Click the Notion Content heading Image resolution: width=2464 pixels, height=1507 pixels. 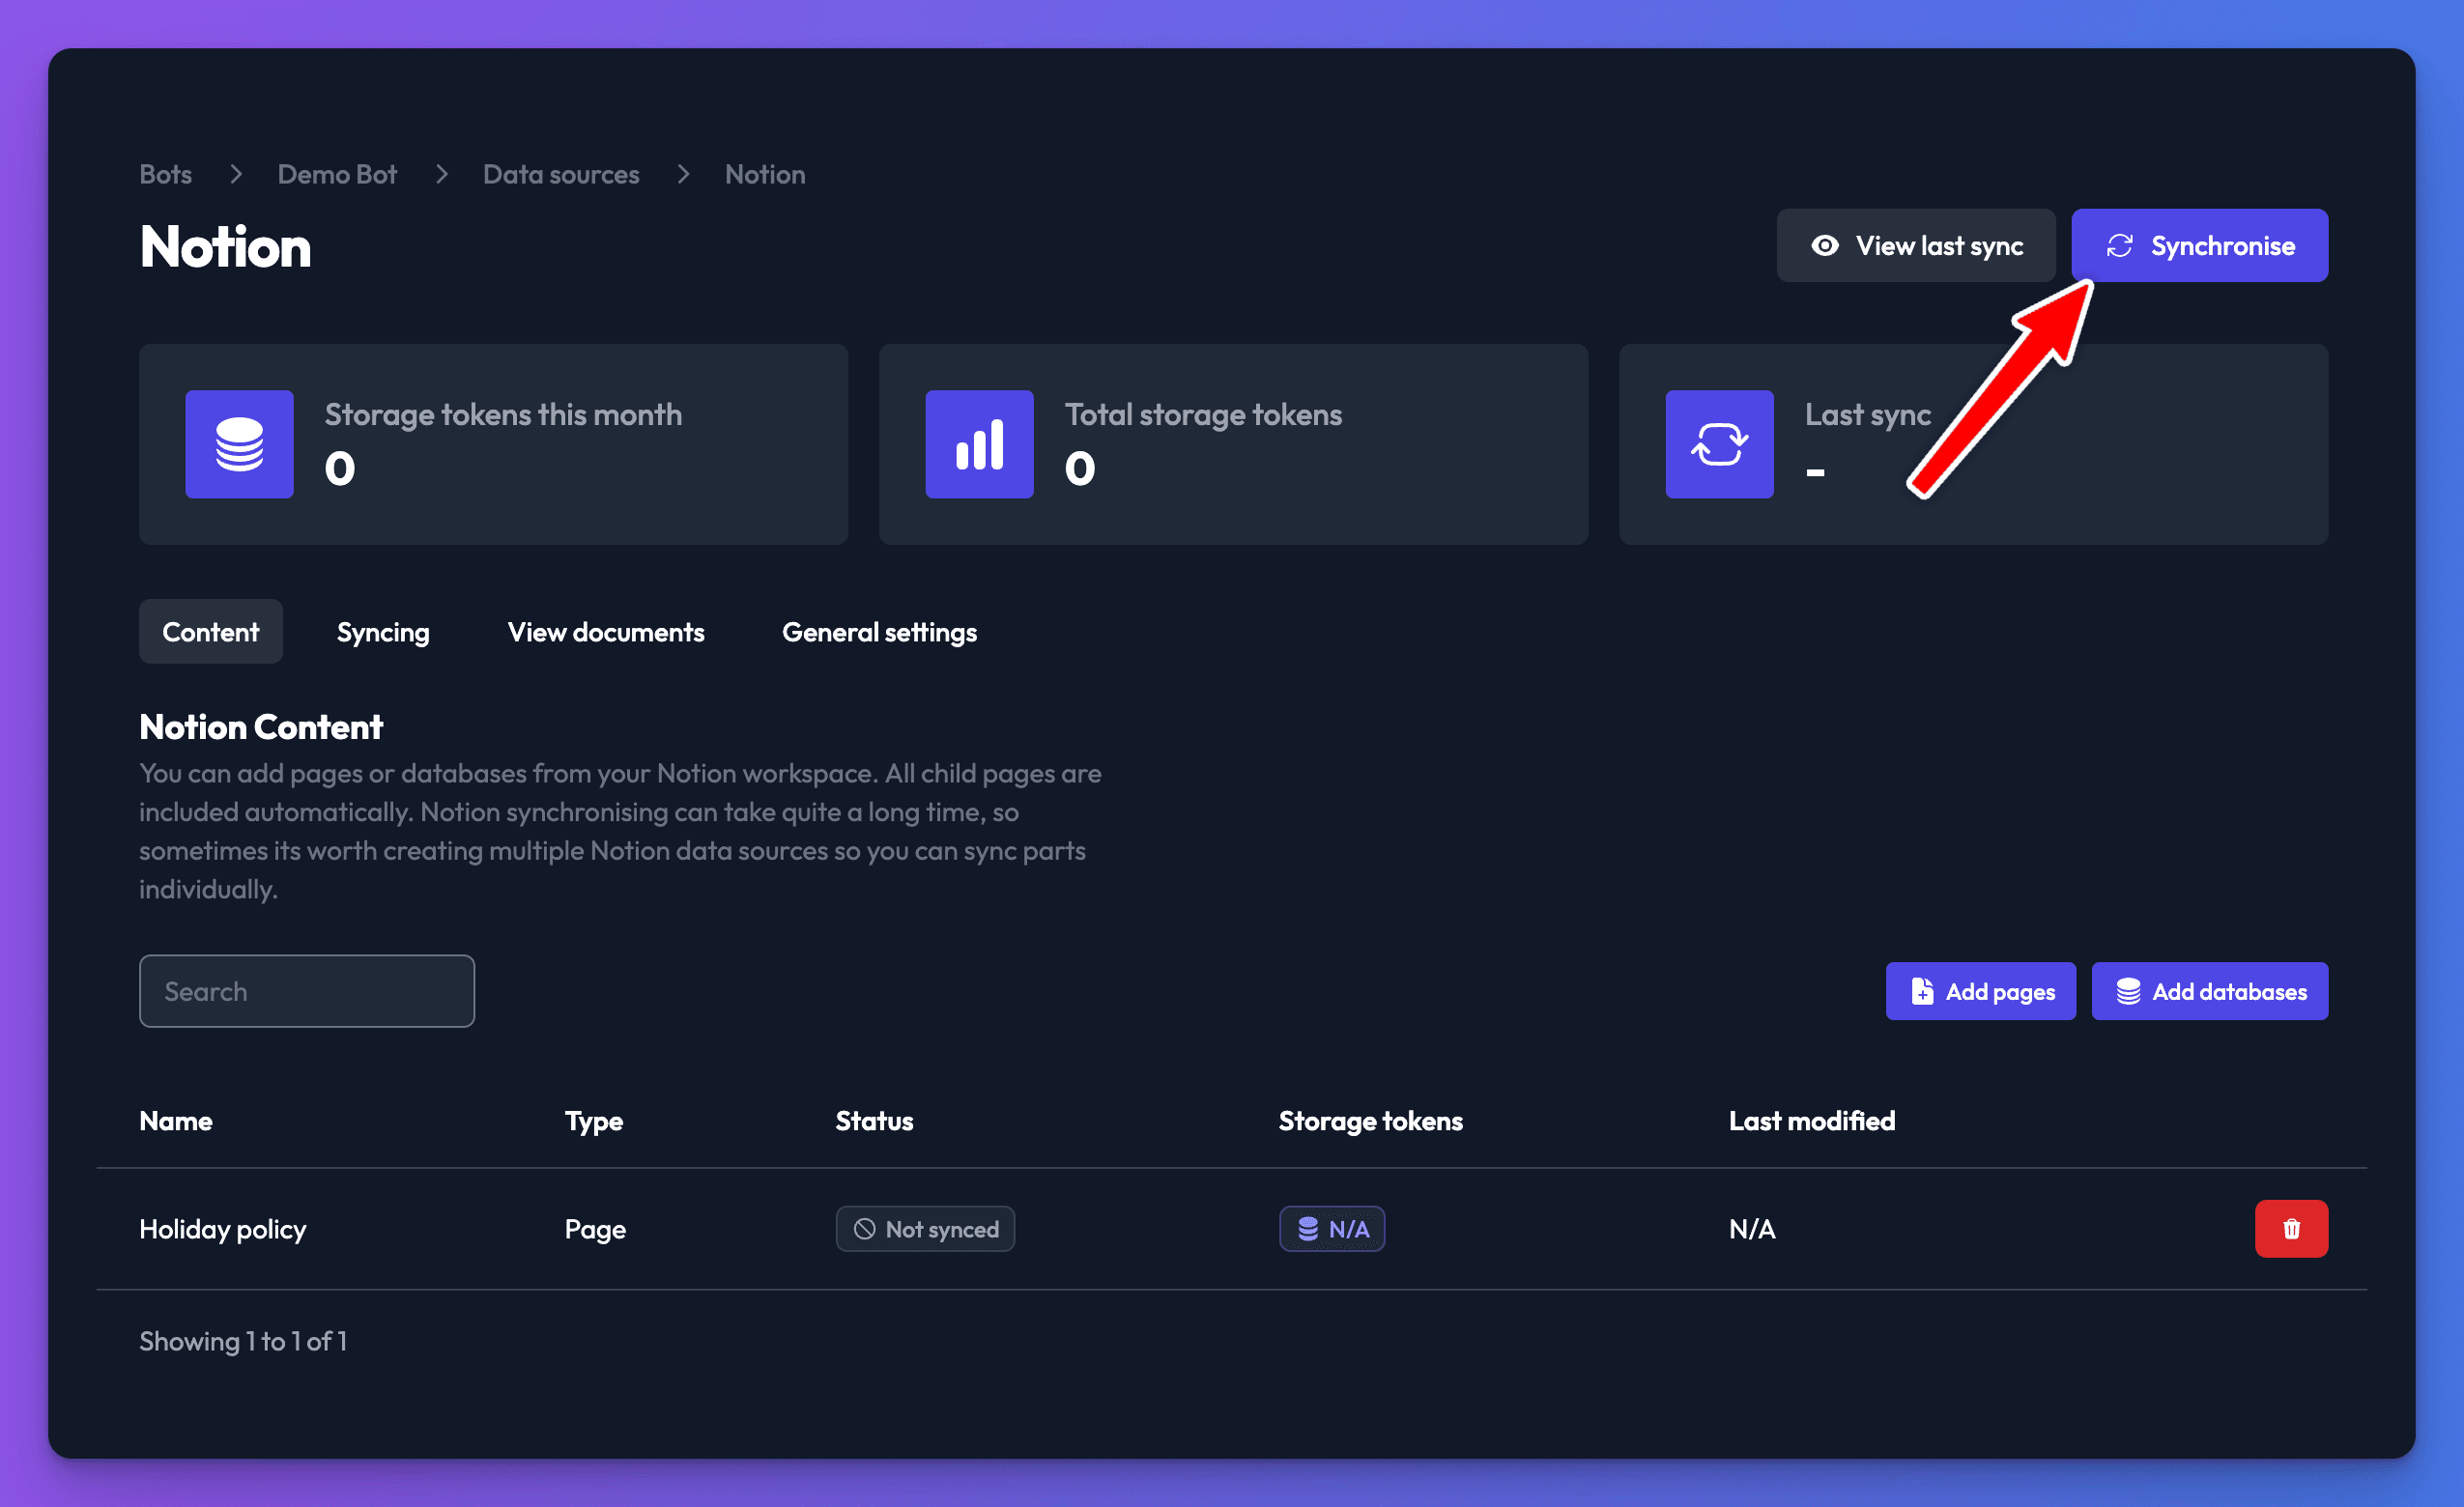[261, 727]
